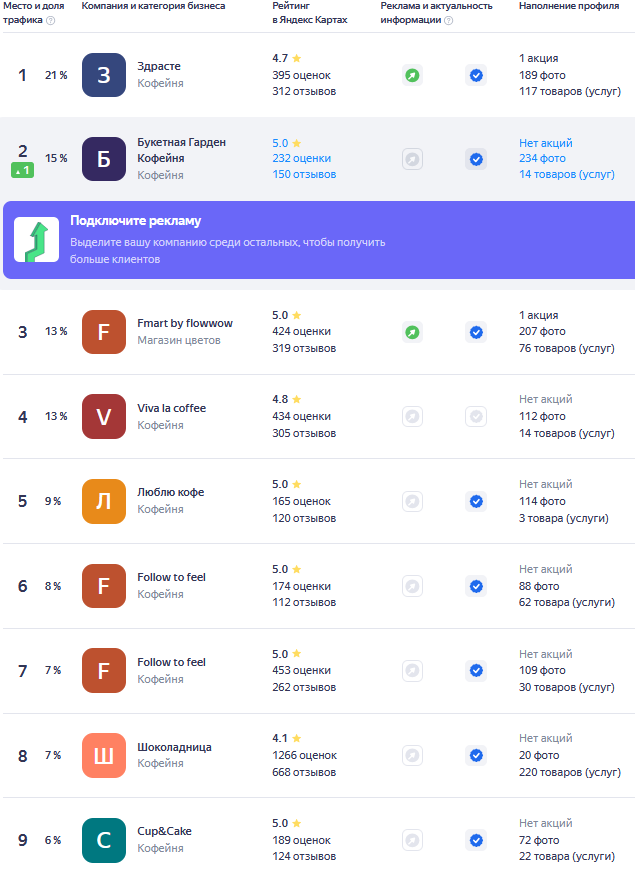Click the blue verified checkmark for Люблю кофе
The height and width of the screenshot is (875, 635).
[476, 501]
